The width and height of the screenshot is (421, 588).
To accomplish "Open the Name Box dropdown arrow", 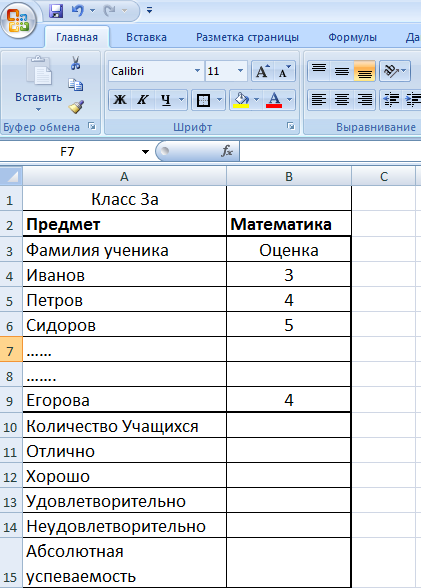I will (x=145, y=152).
